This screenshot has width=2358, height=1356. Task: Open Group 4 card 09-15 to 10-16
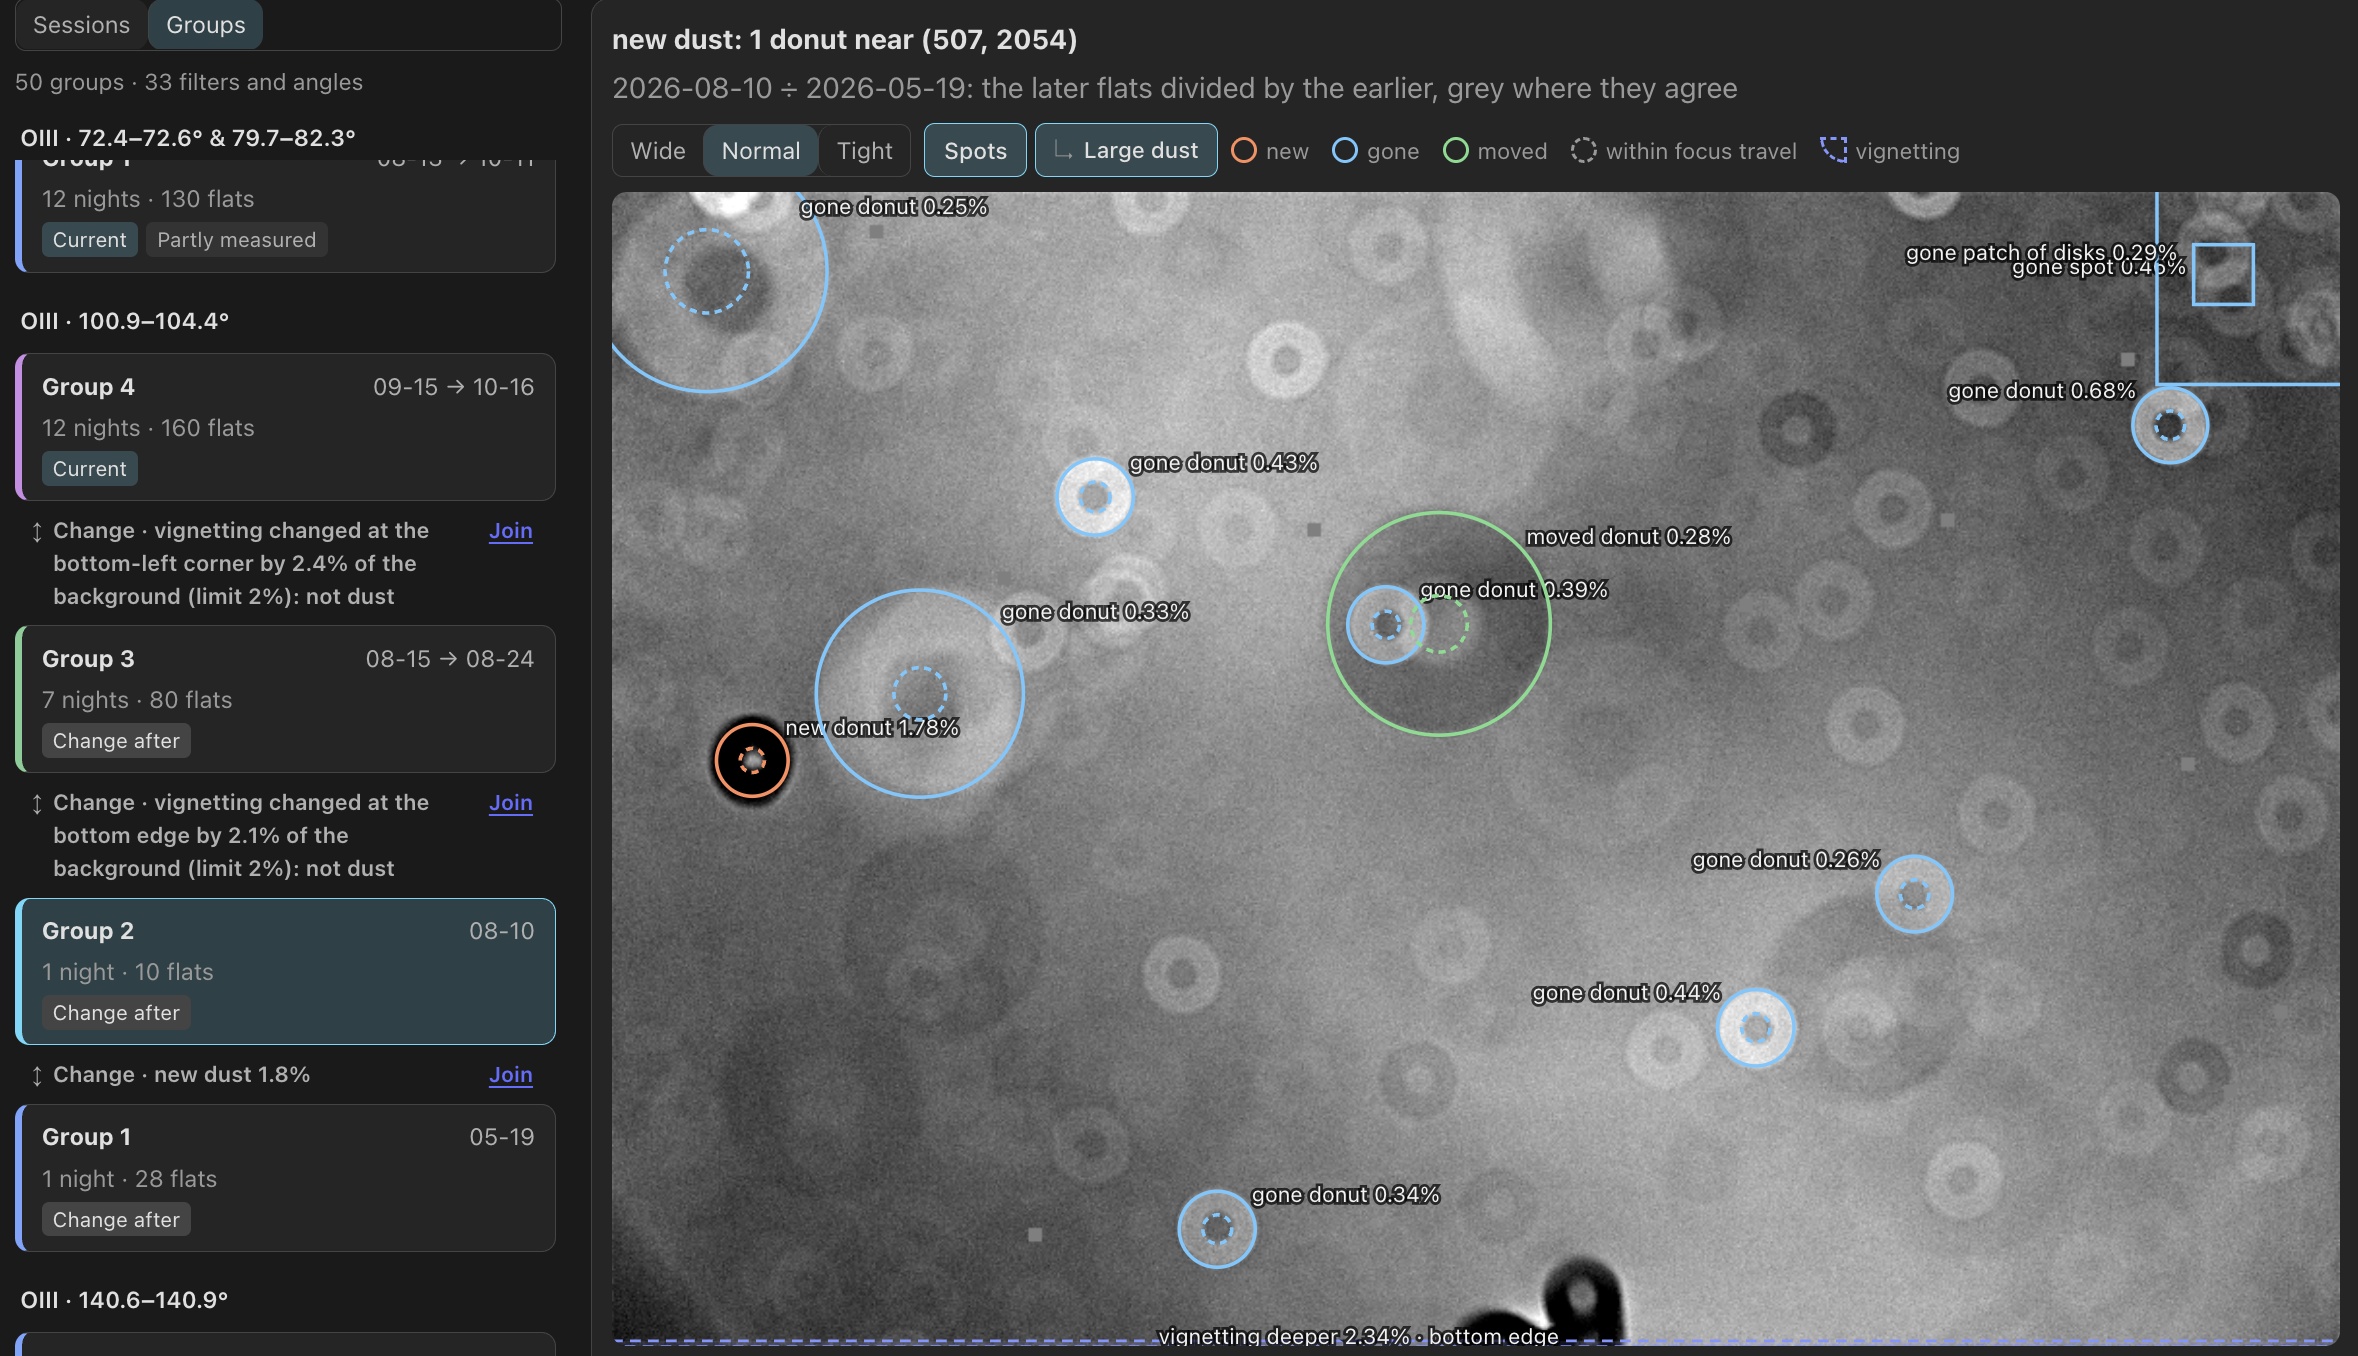point(286,427)
